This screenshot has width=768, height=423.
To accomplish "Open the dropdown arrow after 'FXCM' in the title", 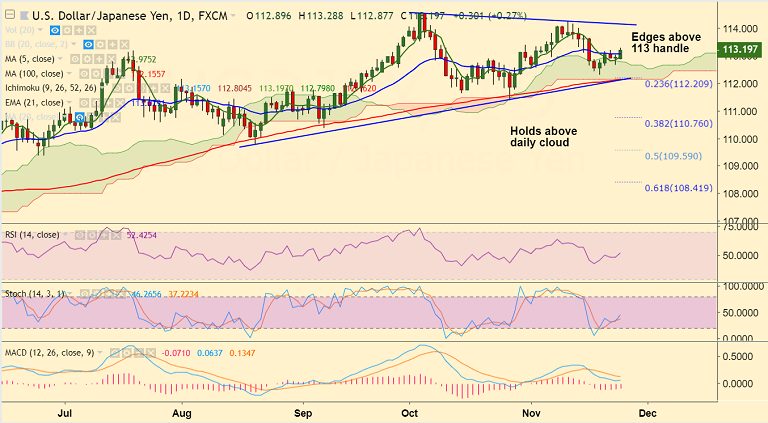I will coord(233,16).
